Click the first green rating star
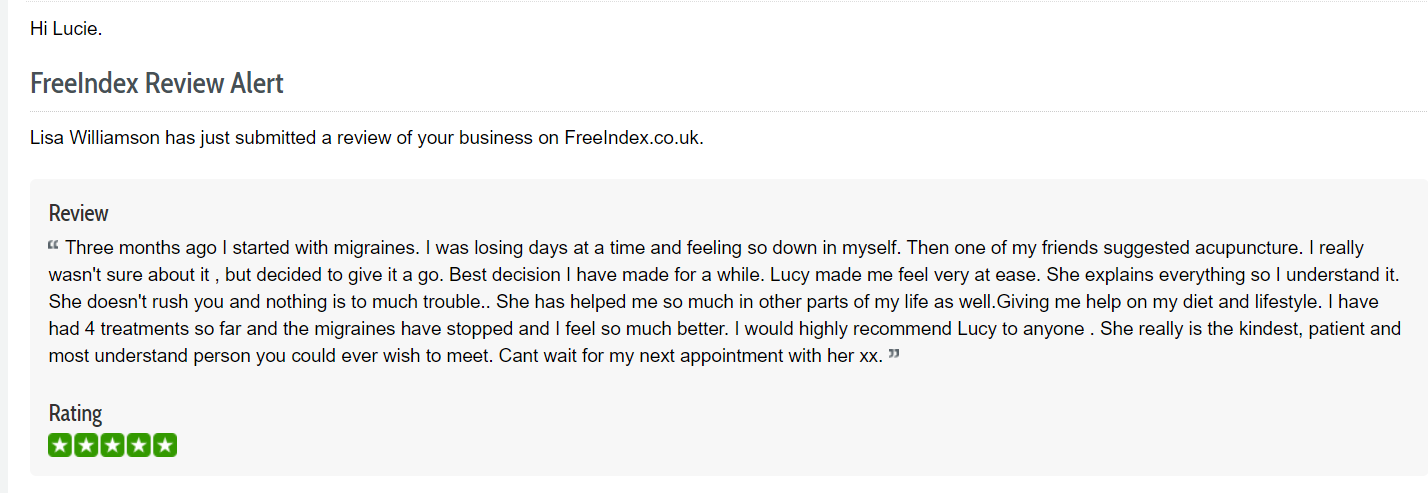Viewport: 1428px width, 493px height. pos(61,445)
